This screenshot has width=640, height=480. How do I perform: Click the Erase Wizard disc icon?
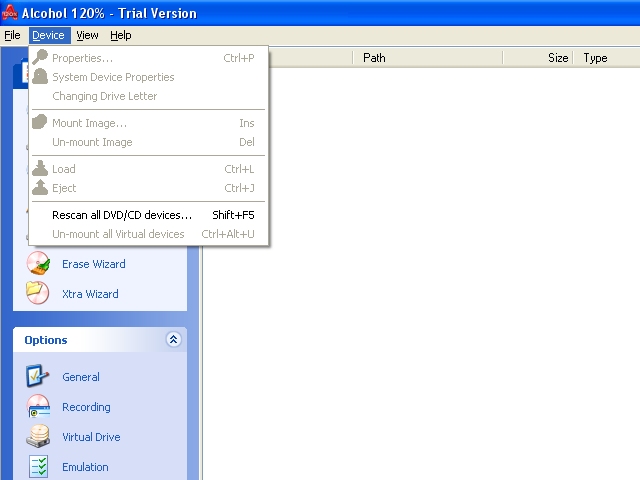pos(38,263)
